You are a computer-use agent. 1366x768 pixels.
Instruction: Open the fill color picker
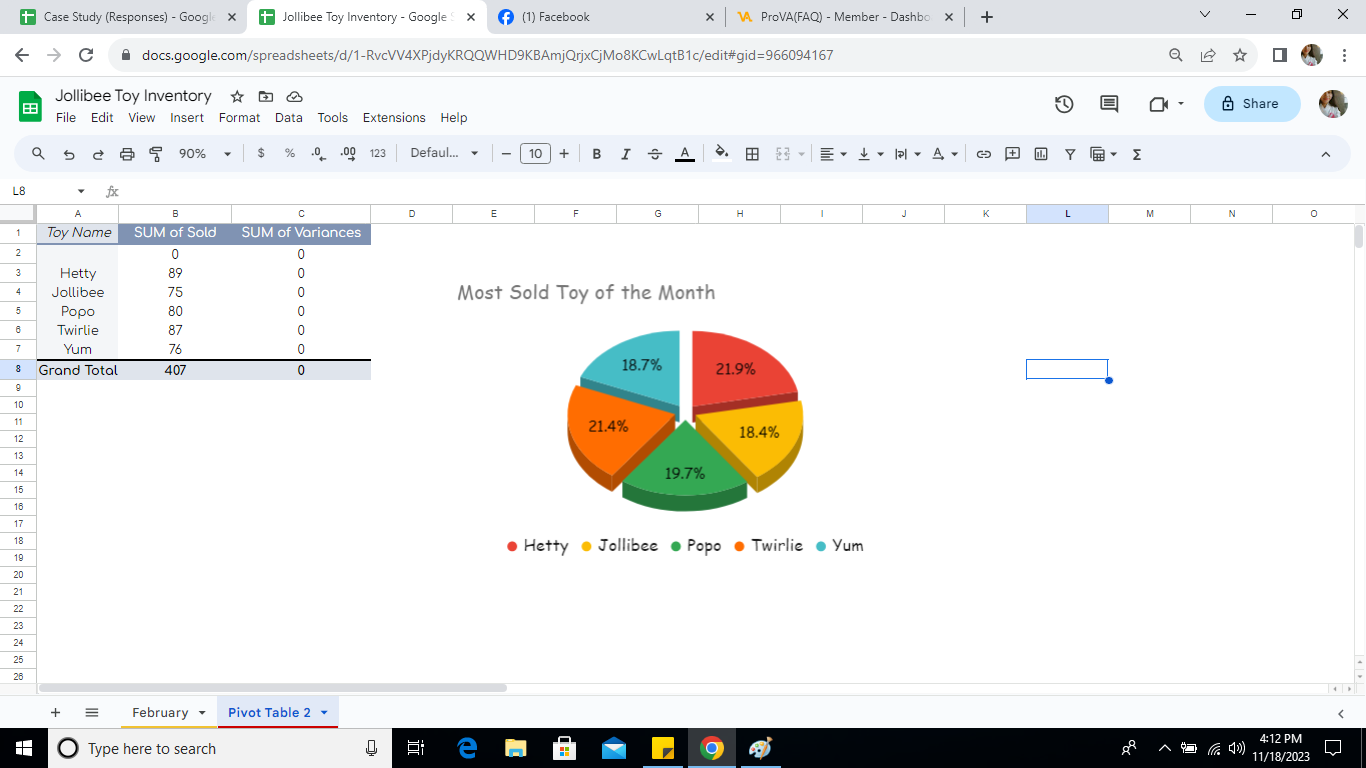(722, 154)
